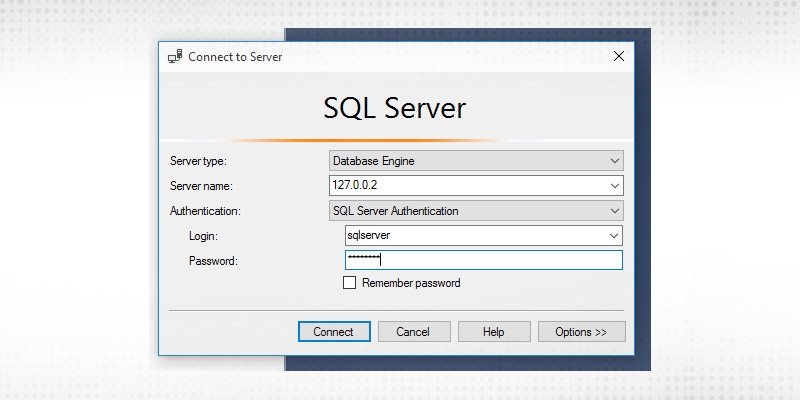800x400 pixels.
Task: Click the "Server type:" label
Action: (199, 161)
